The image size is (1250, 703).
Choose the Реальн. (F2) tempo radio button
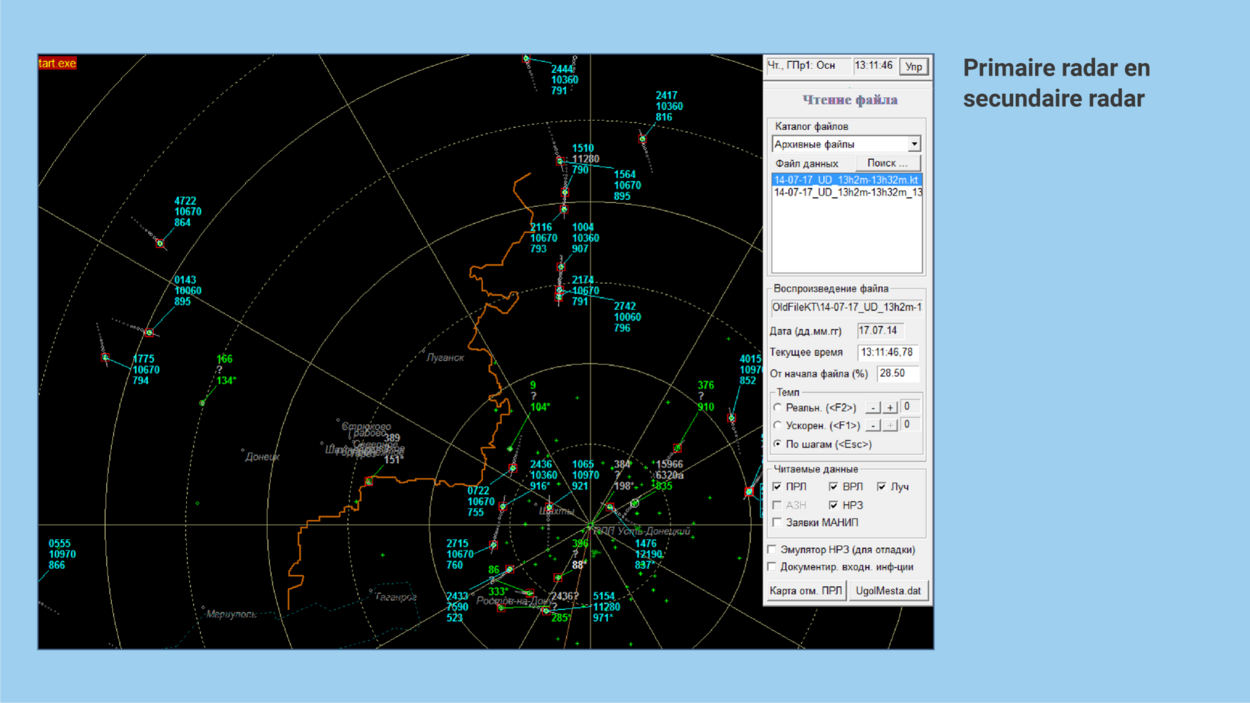pos(778,408)
